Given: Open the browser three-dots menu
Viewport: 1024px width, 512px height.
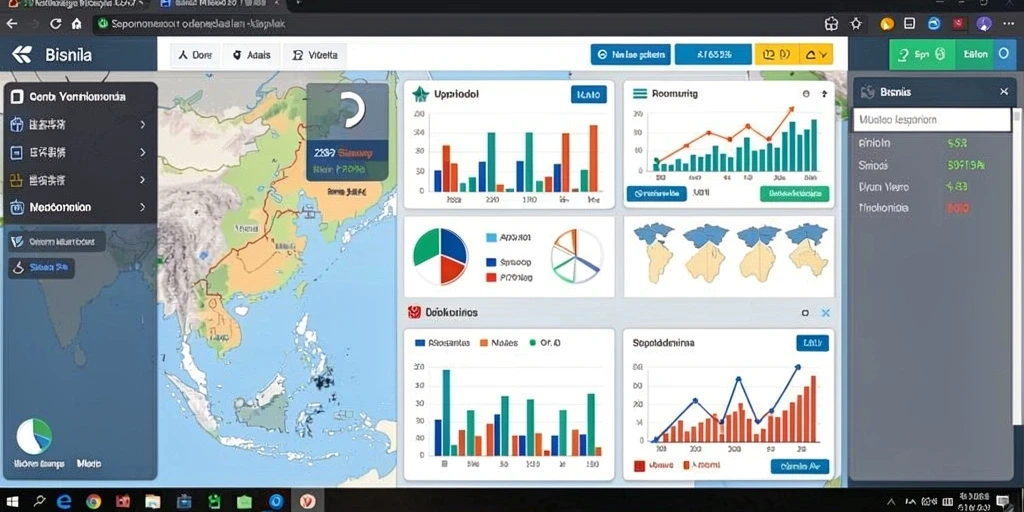Looking at the screenshot, I should (x=1009, y=24).
